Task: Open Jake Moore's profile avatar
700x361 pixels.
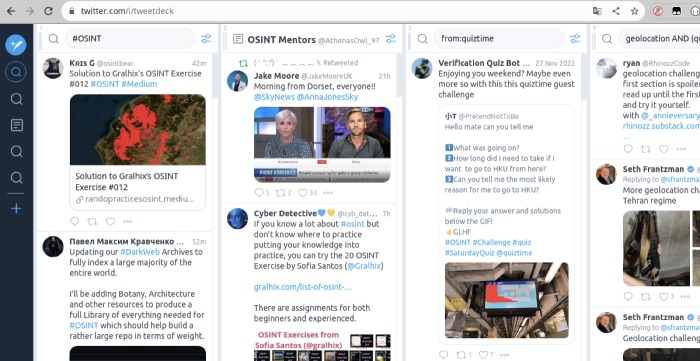Action: tap(238, 81)
